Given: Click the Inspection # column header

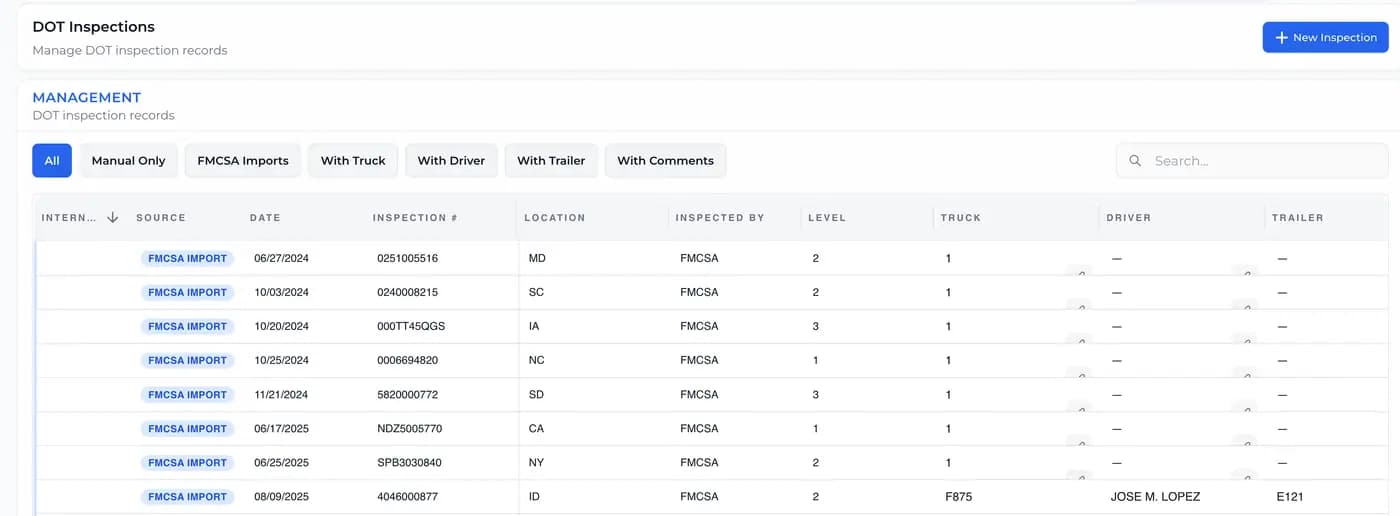Looking at the screenshot, I should (x=414, y=218).
